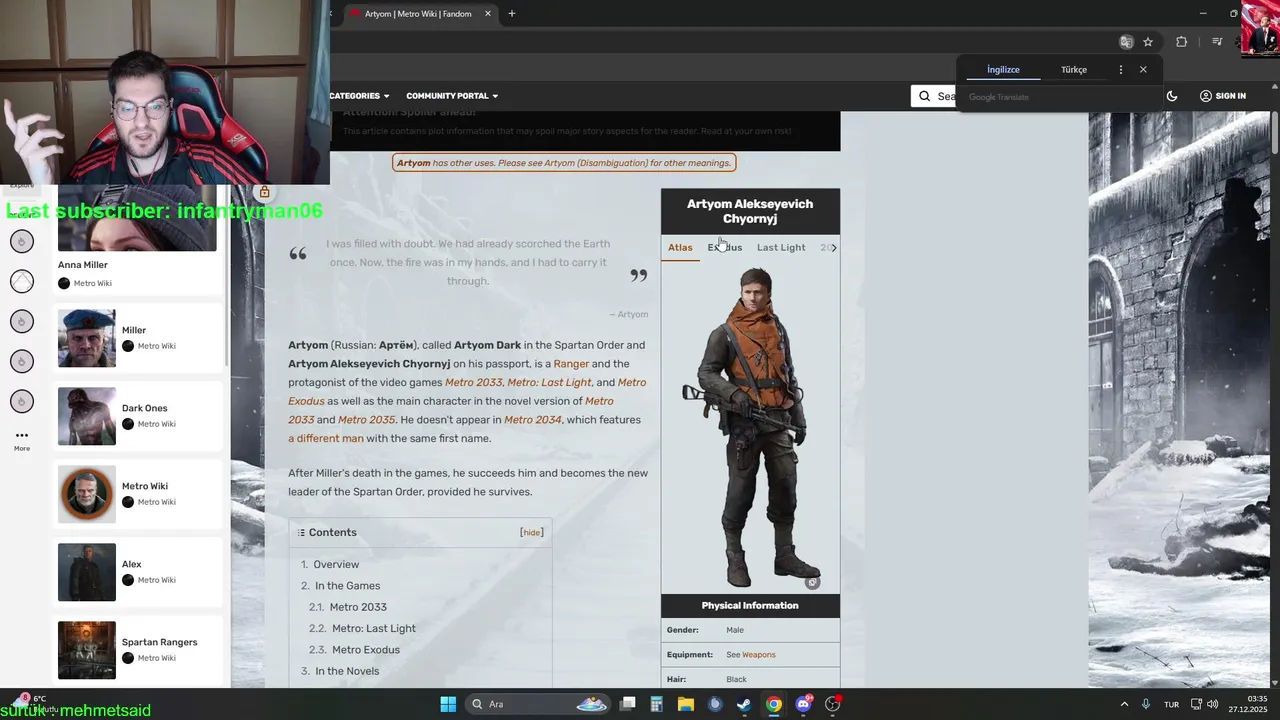The image size is (1280, 720).
Task: Click the triangle wiki icon in sidebar
Action: point(21,281)
